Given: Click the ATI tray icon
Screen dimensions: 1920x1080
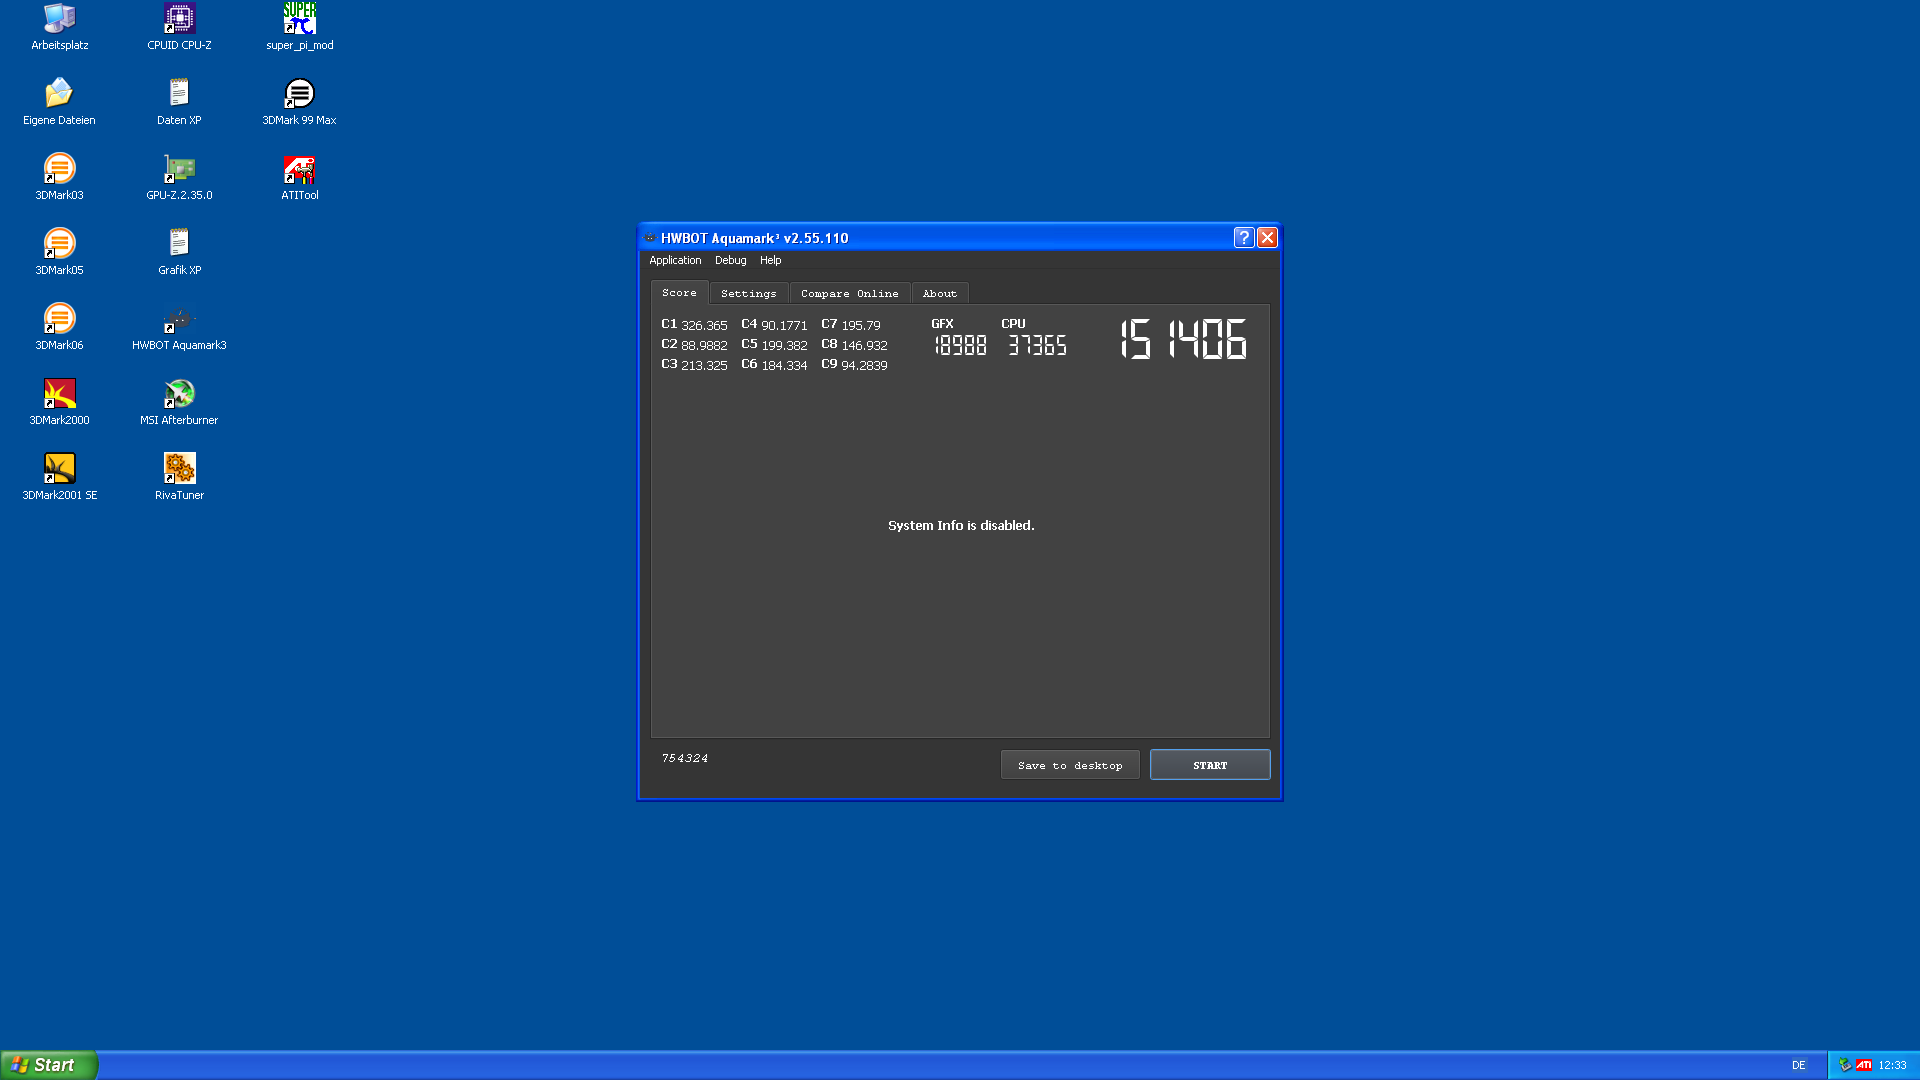Looking at the screenshot, I should coord(1864,1065).
